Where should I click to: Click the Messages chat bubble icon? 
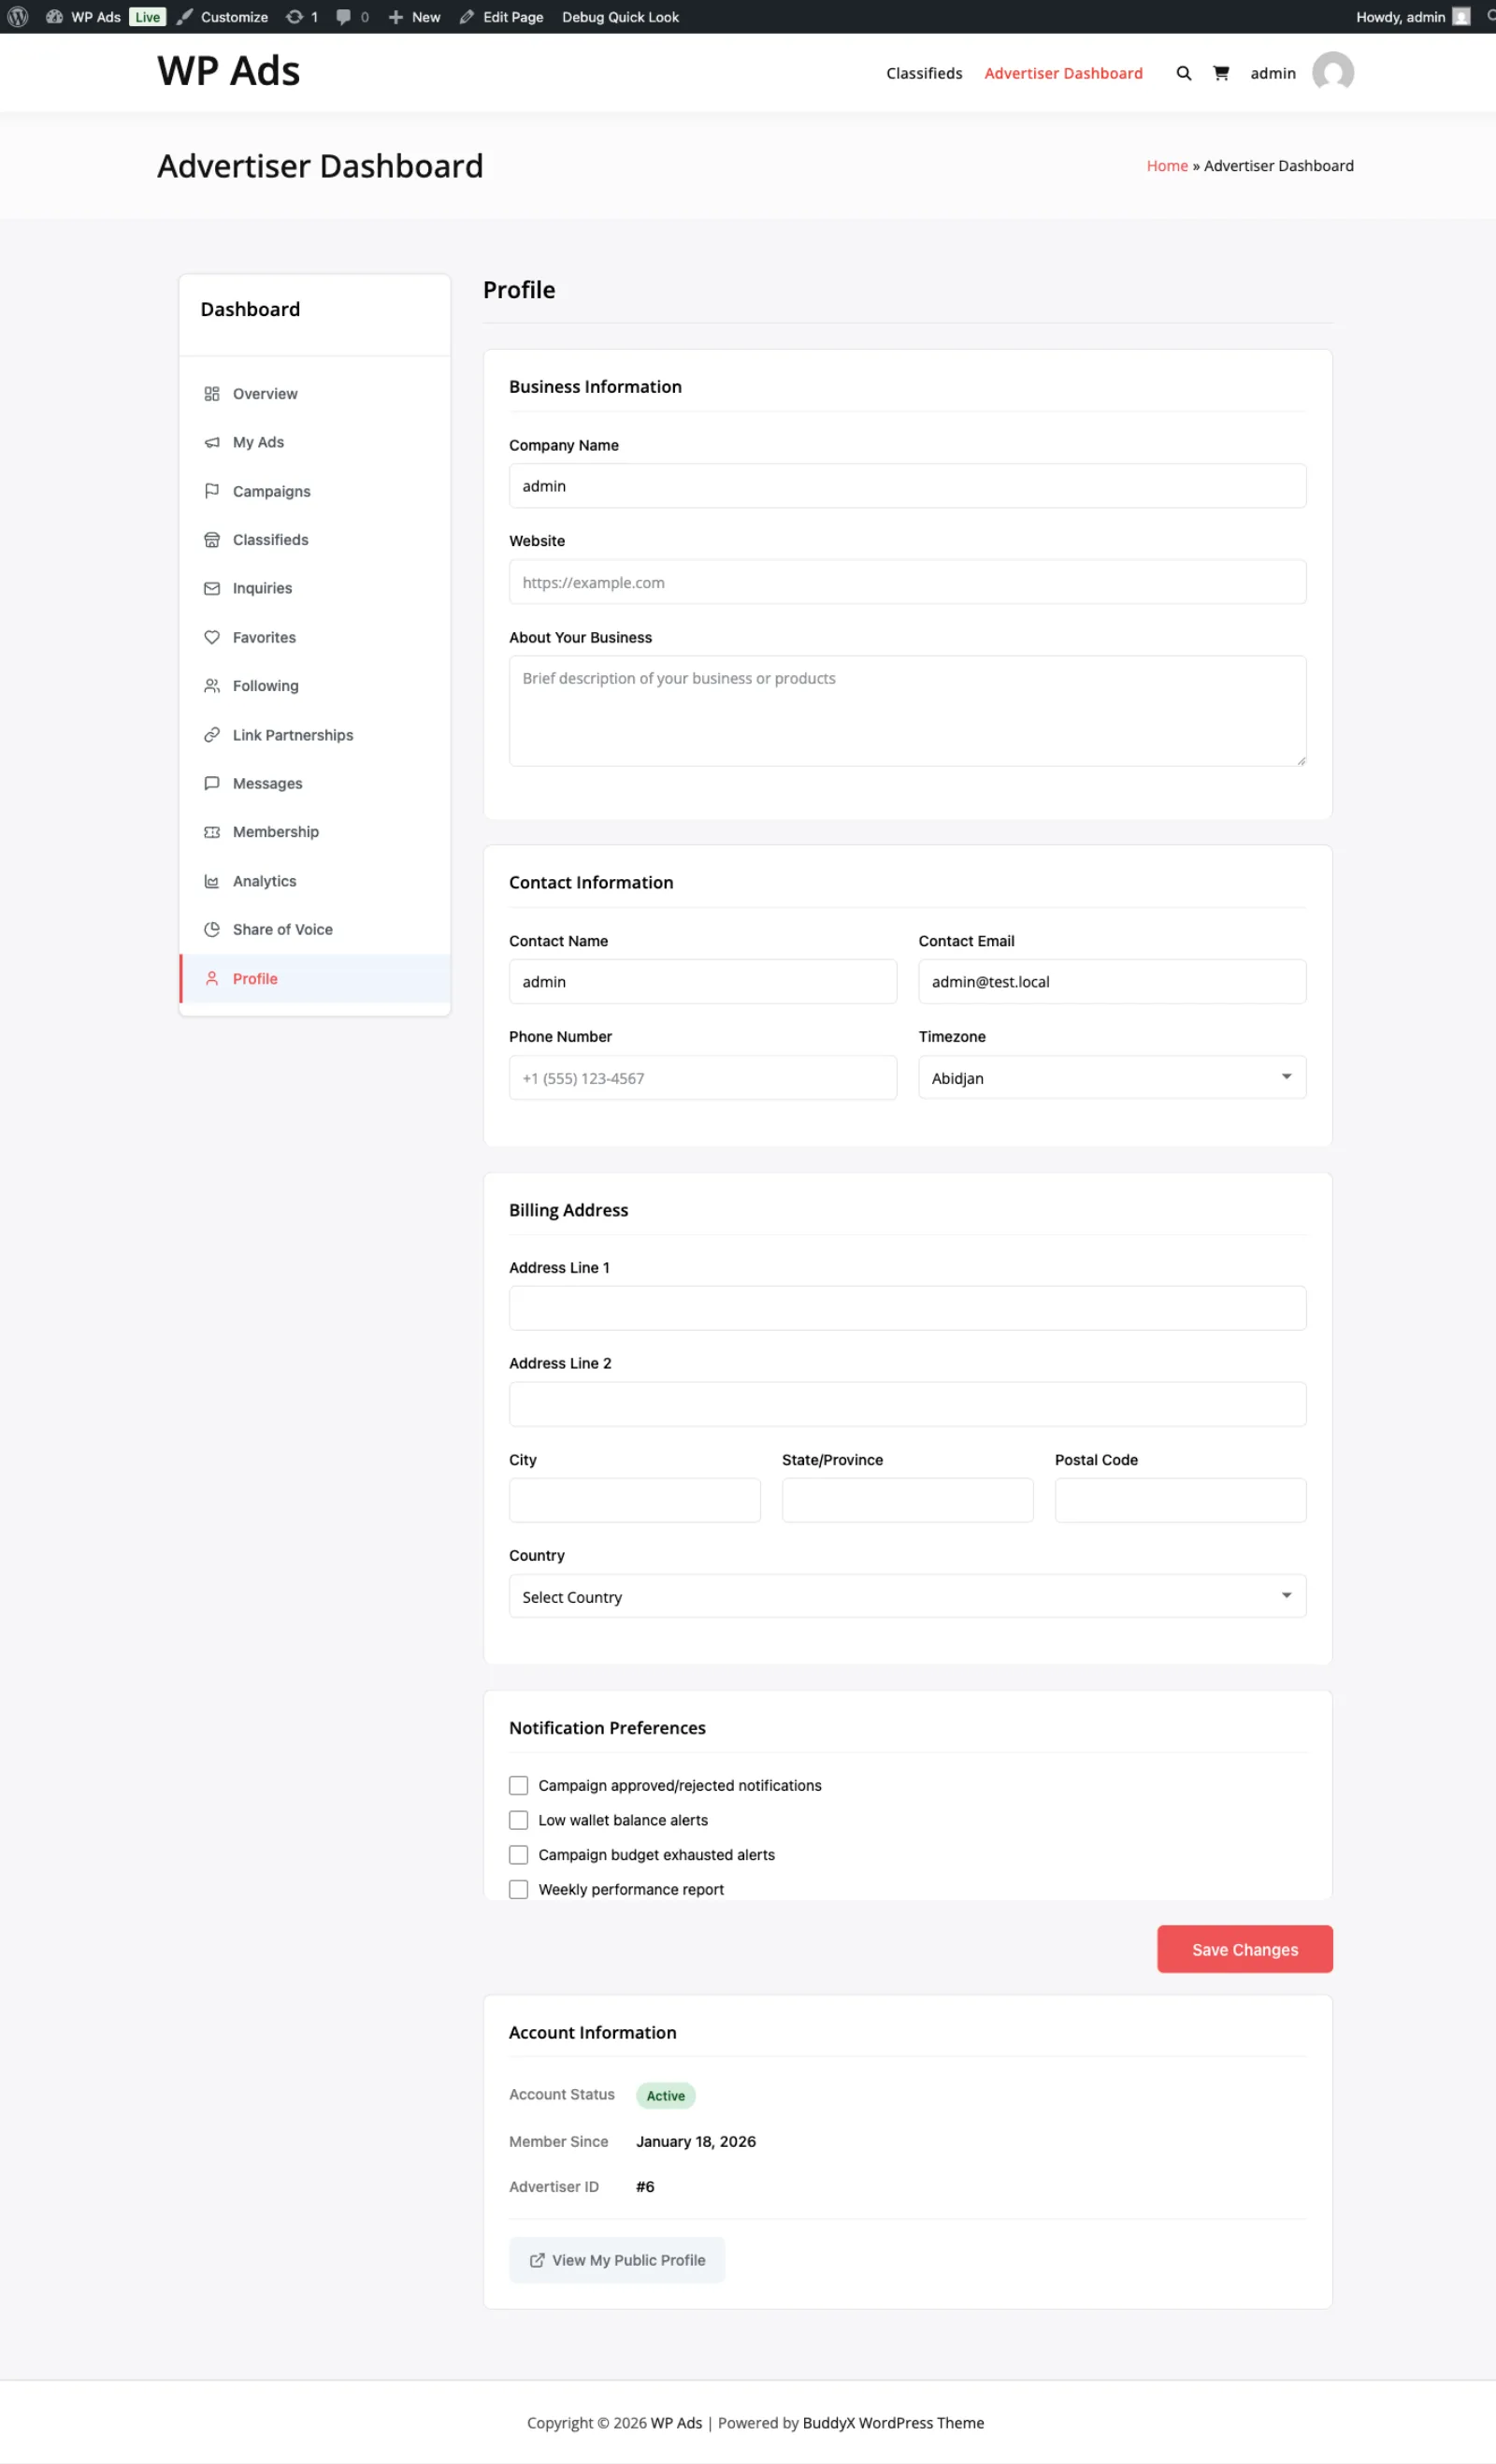click(x=212, y=783)
